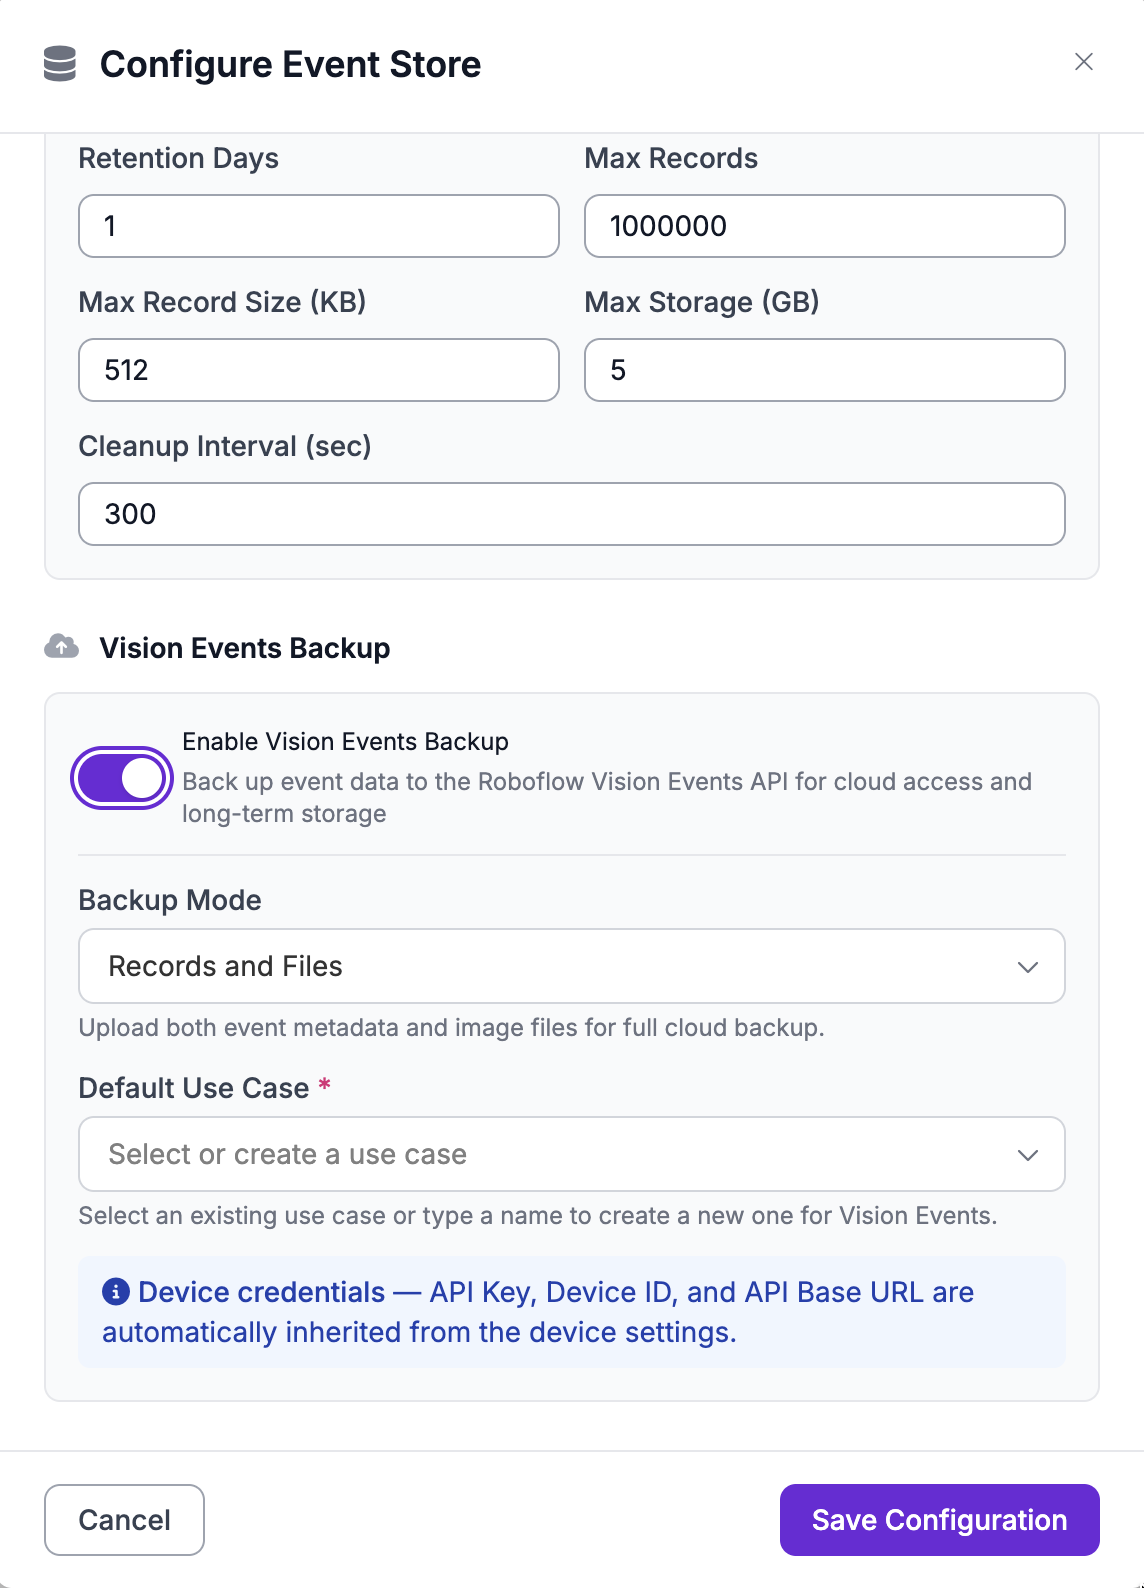The image size is (1144, 1588).
Task: Click the cloud upload icon by Vision Events Backup
Action: point(62,647)
